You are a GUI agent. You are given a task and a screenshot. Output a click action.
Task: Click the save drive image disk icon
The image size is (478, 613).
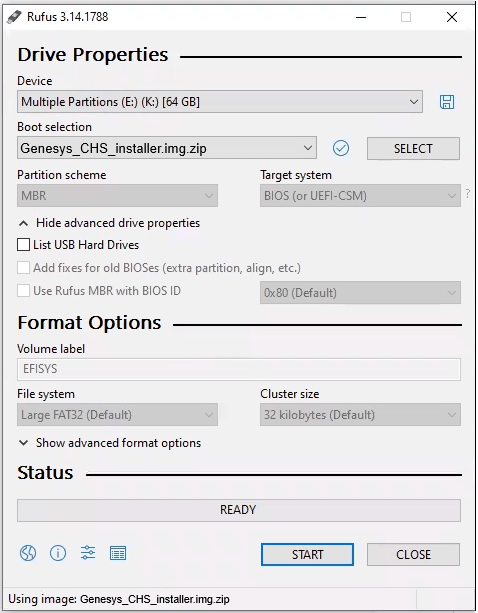tap(447, 102)
